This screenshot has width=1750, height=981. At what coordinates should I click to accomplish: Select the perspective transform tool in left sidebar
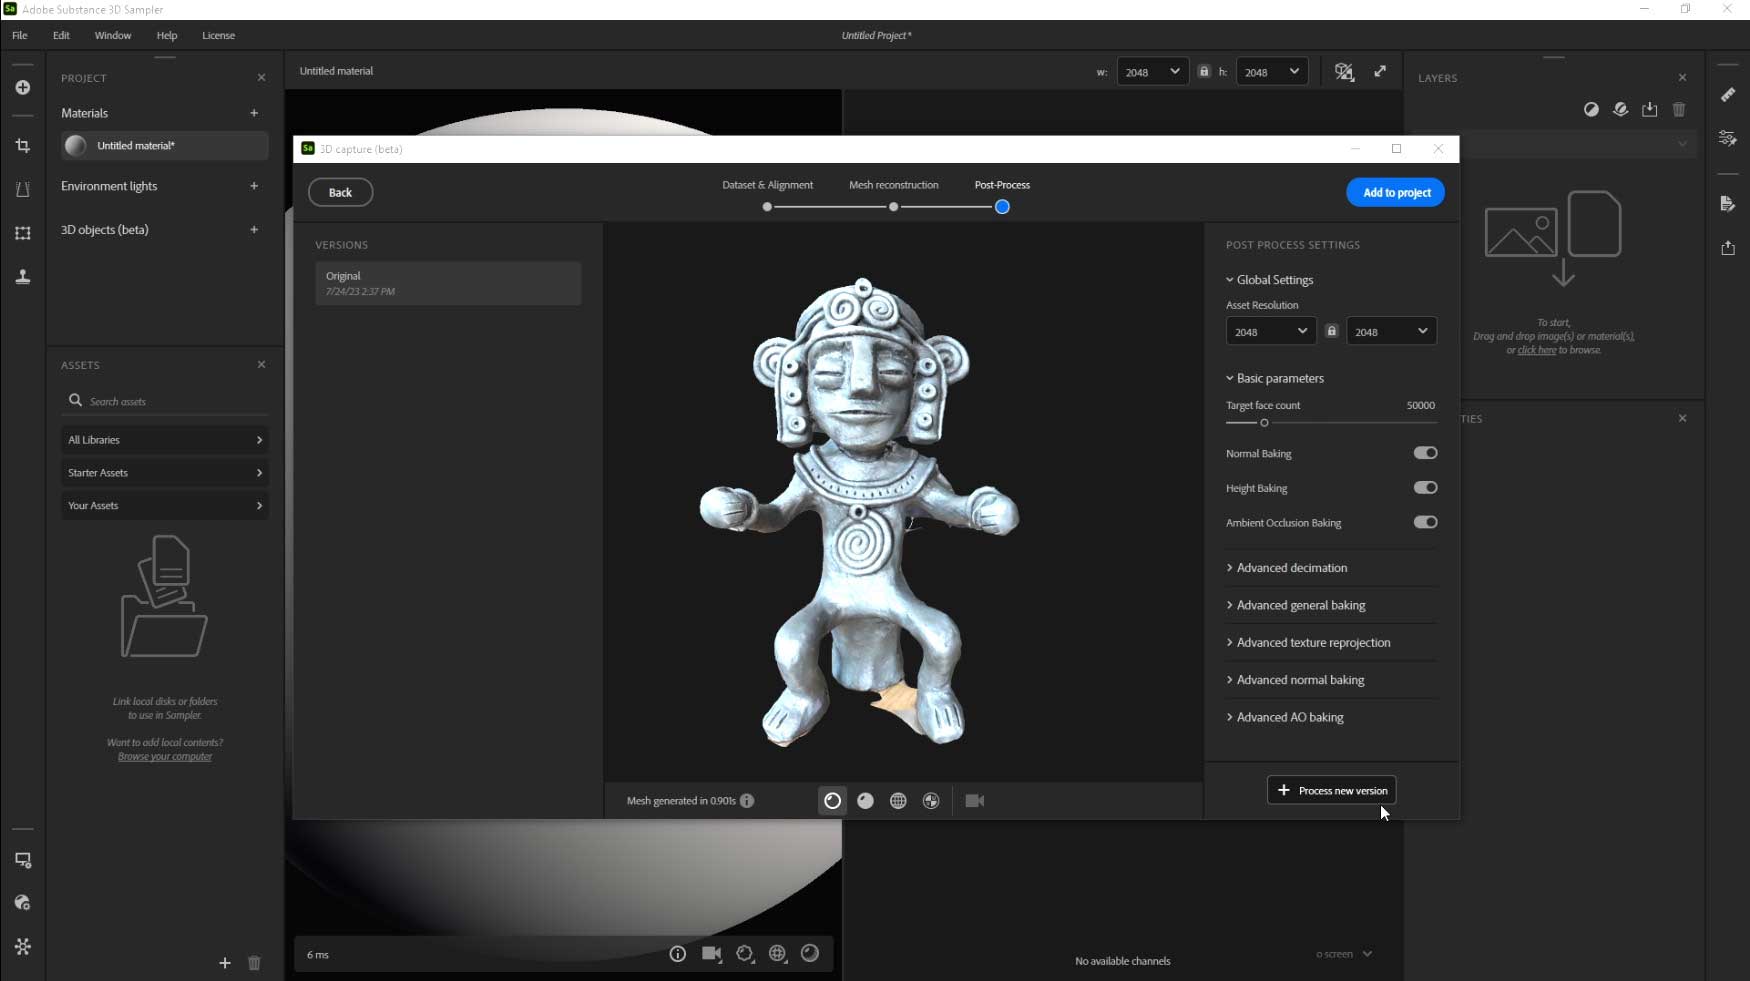click(22, 189)
